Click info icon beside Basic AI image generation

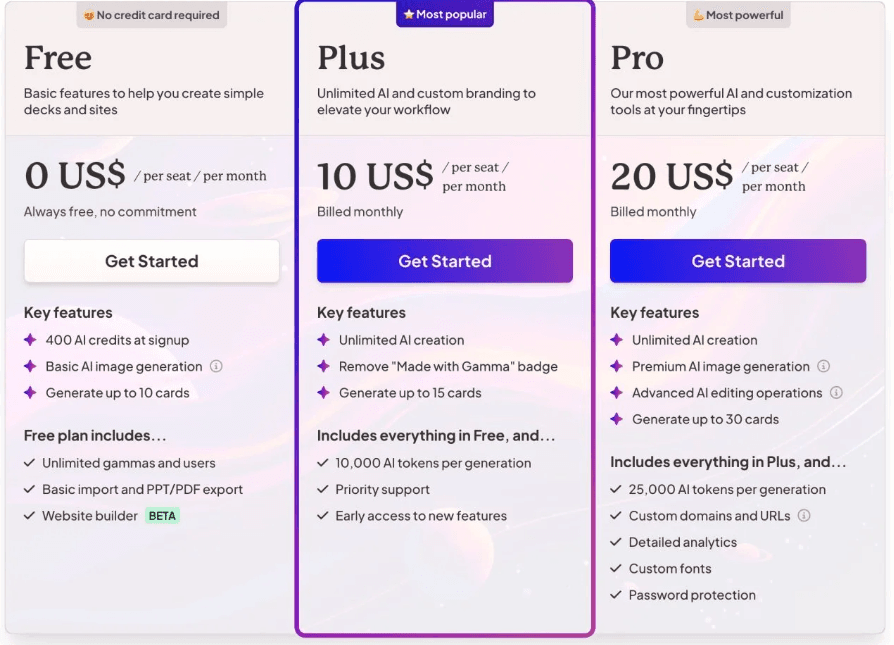[216, 367]
